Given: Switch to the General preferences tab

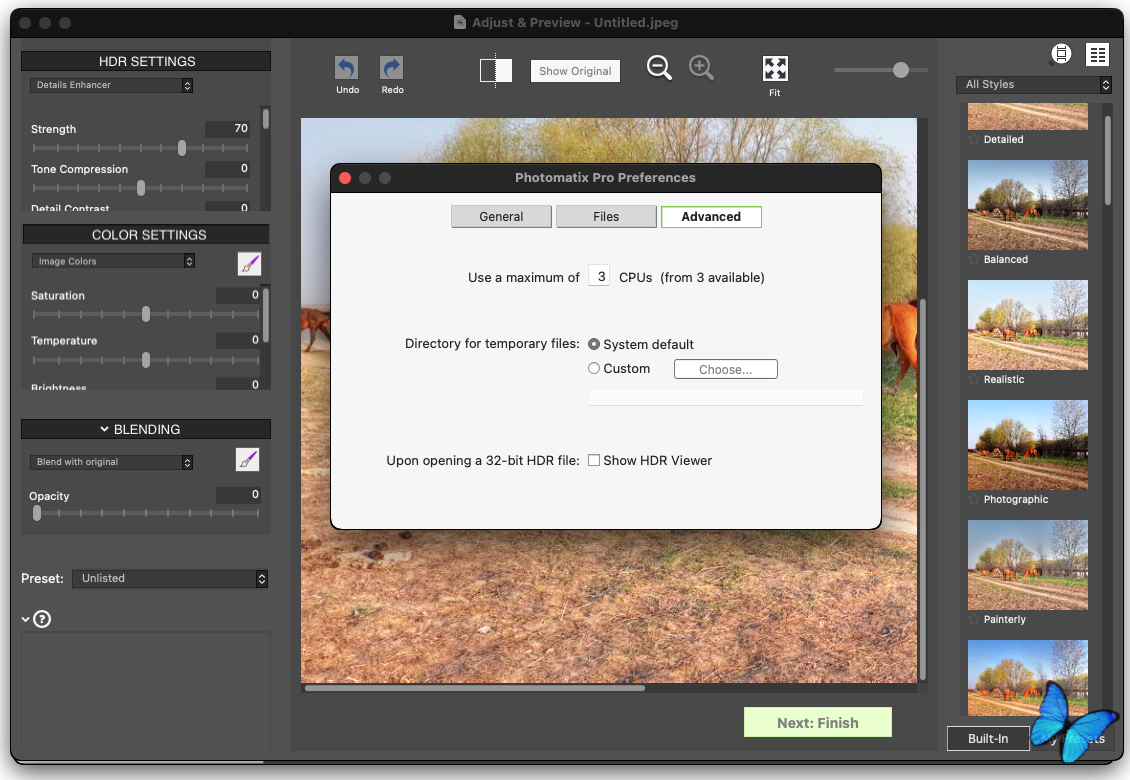Looking at the screenshot, I should (x=501, y=217).
